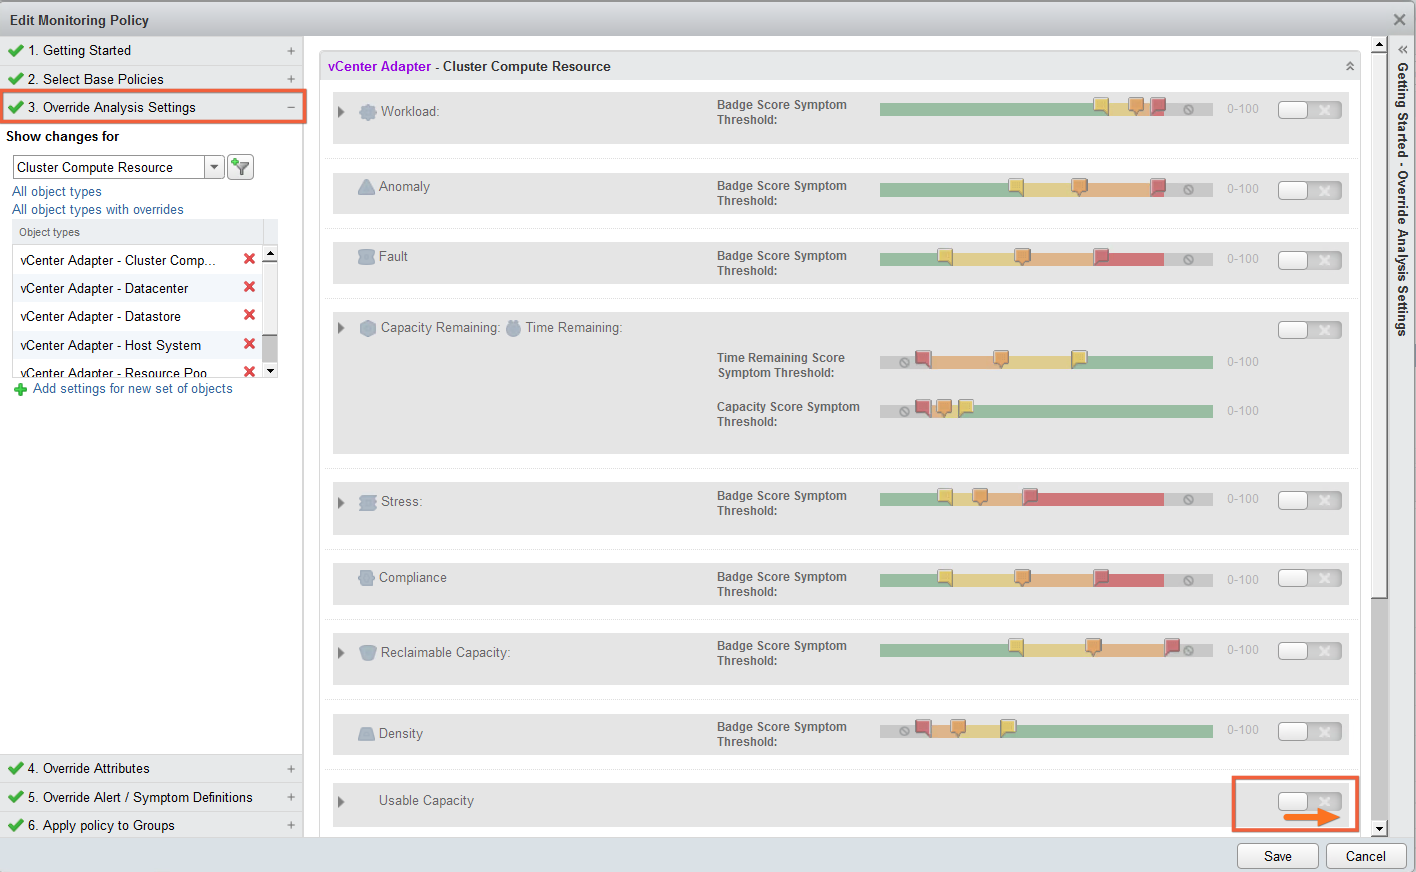
Task: Click the Fault badge icon
Action: point(366,257)
